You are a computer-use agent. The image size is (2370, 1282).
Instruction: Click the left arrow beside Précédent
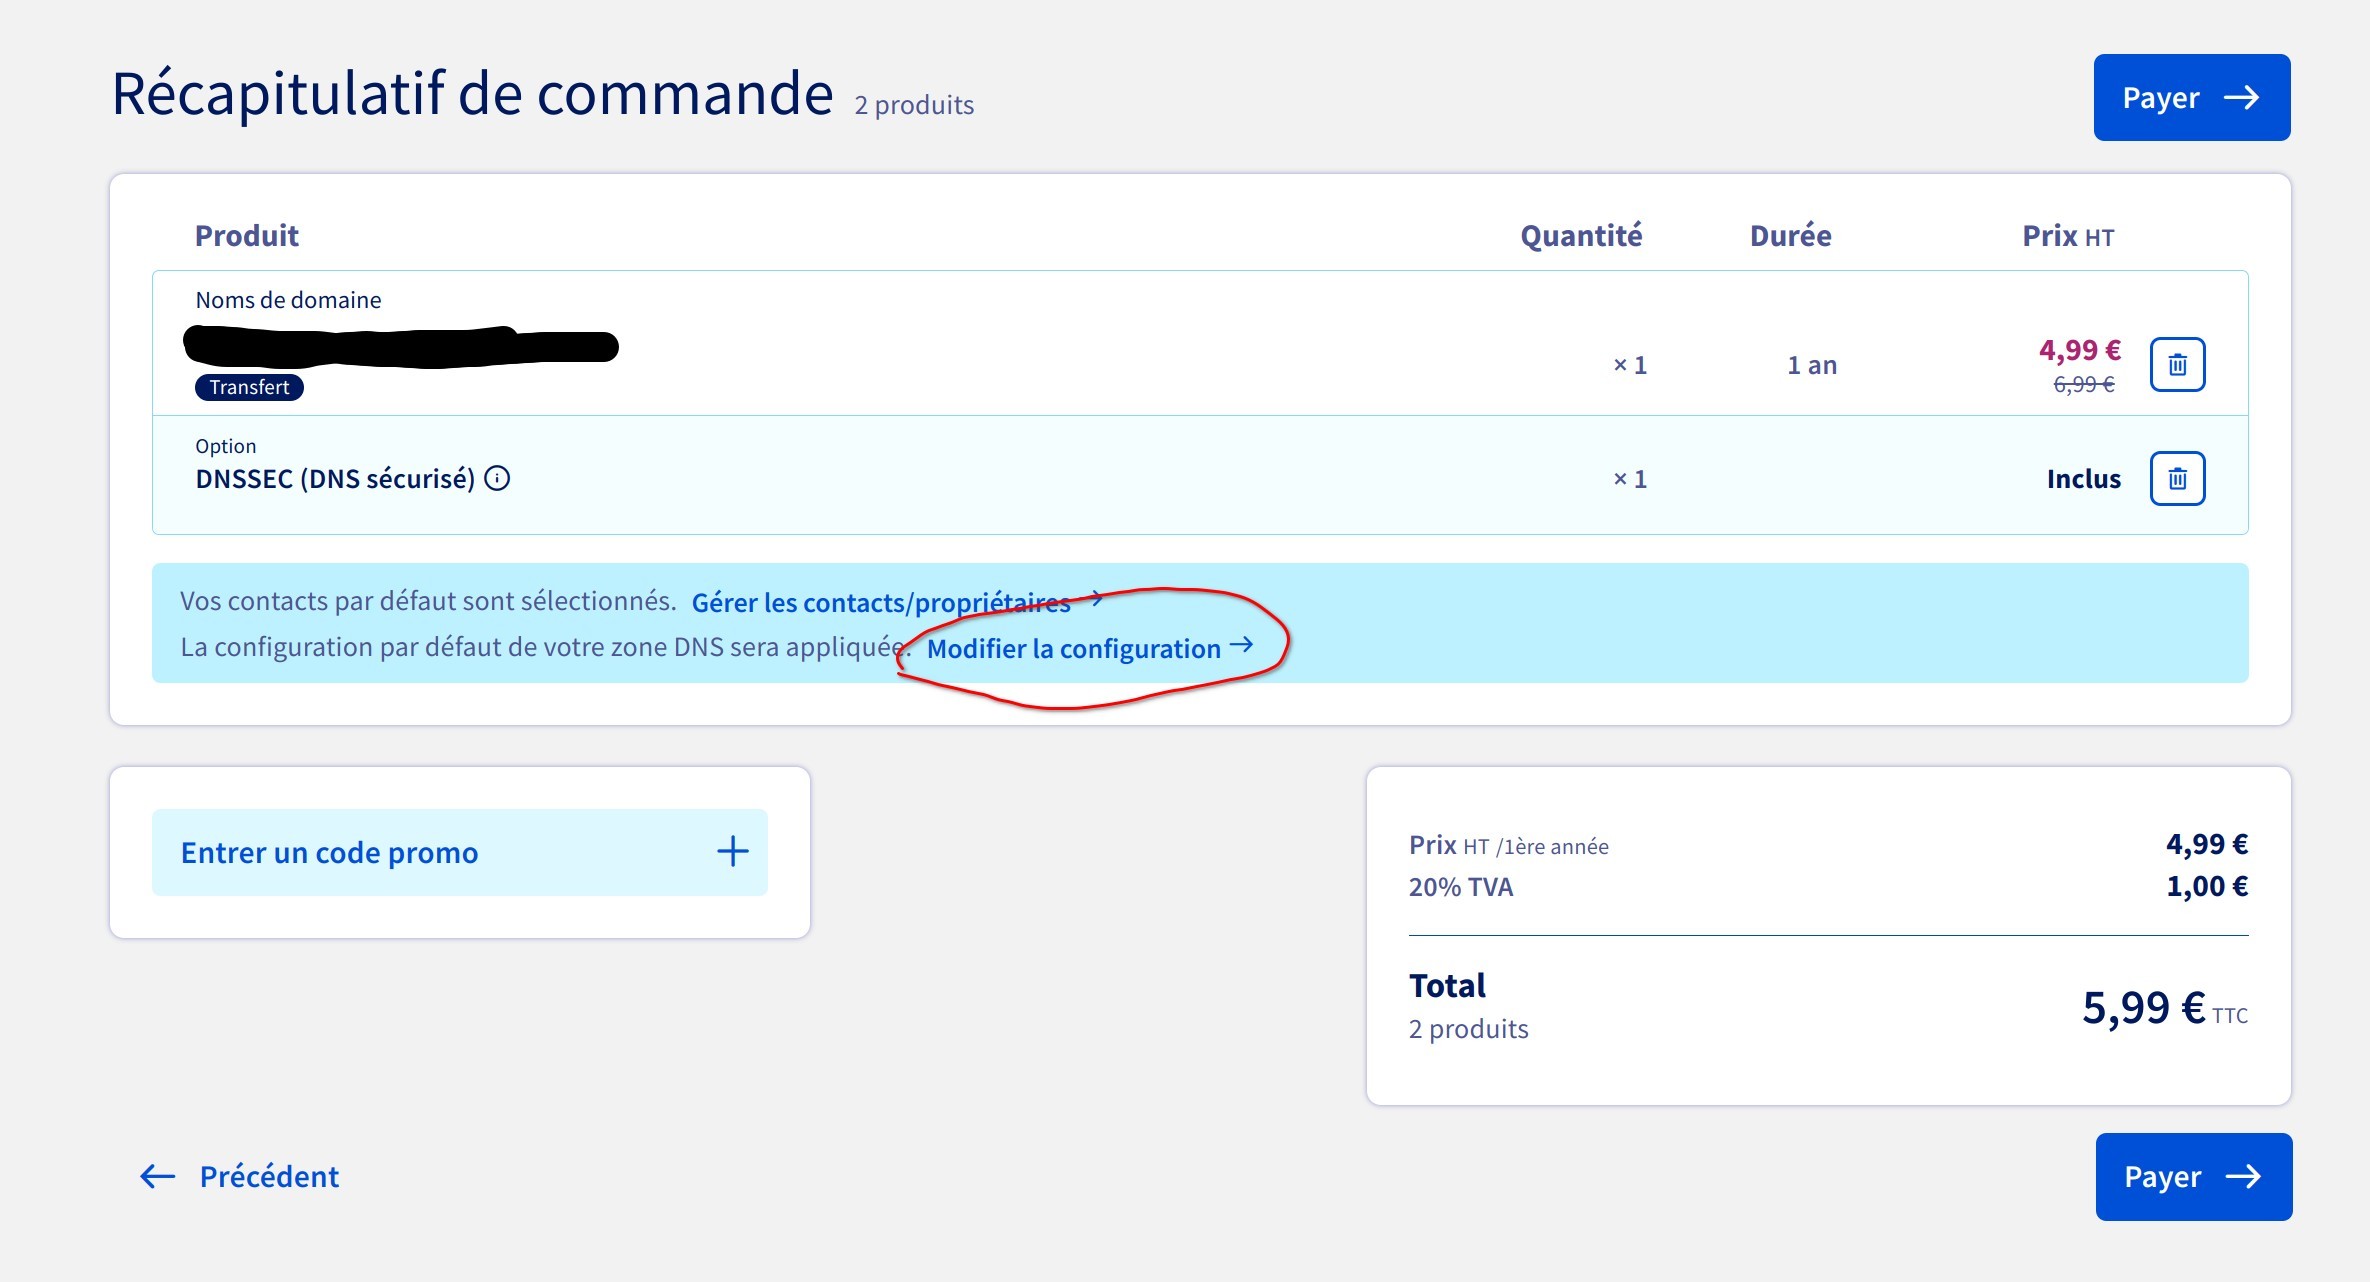pos(158,1176)
